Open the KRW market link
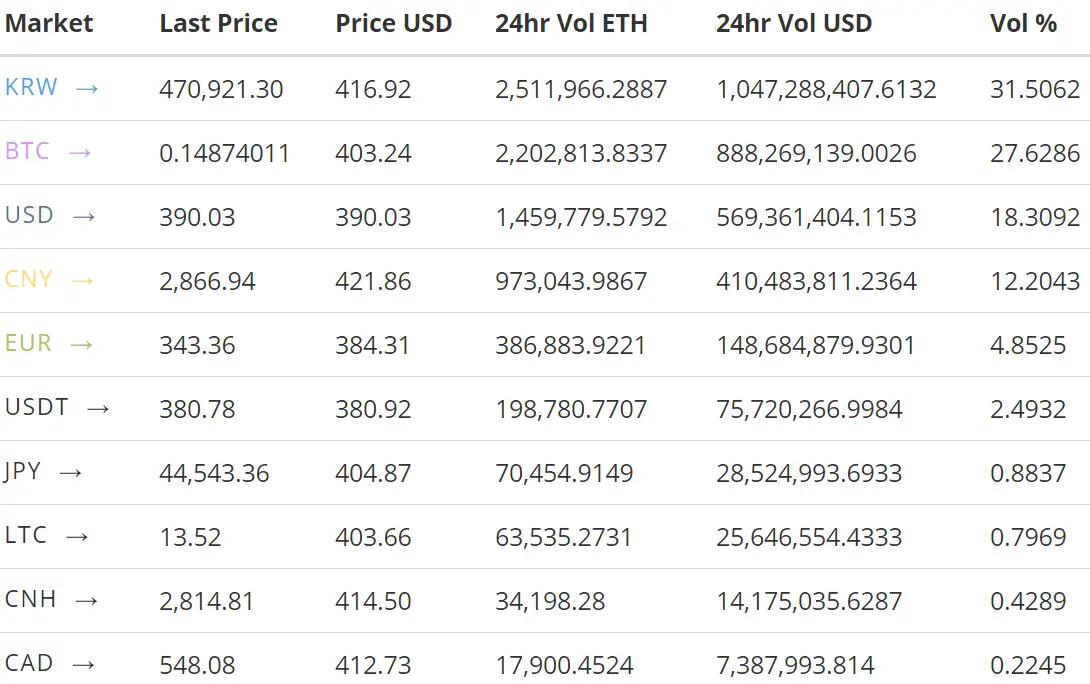Viewport: 1090px width, 684px height. coord(31,87)
